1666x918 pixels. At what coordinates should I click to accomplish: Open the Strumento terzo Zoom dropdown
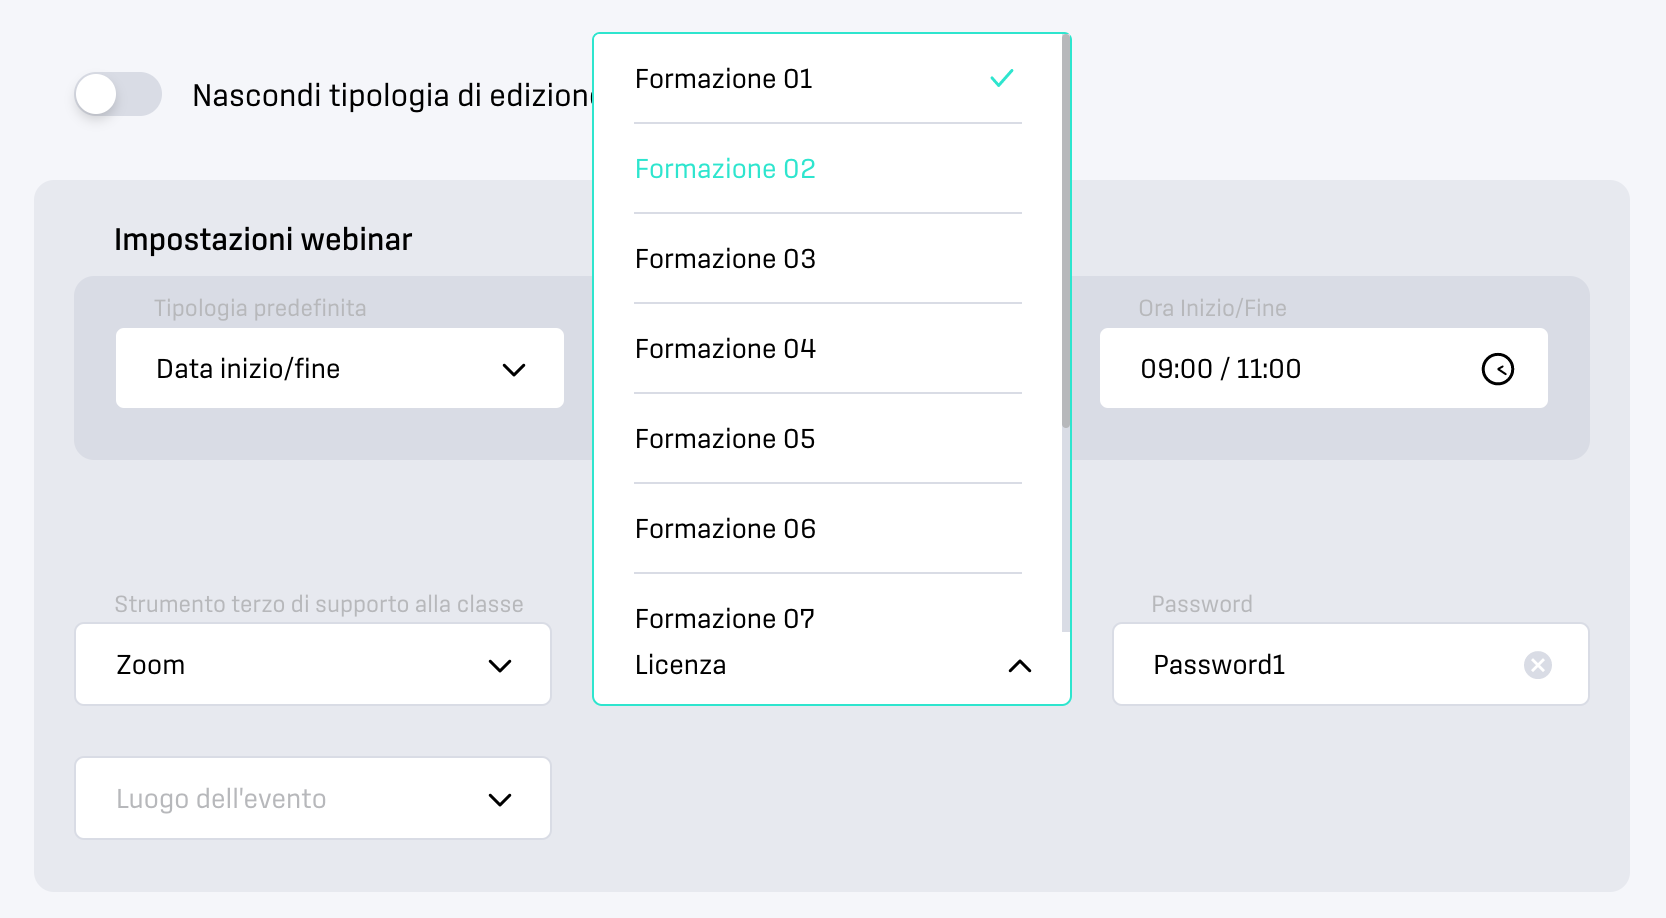pyautogui.click(x=313, y=664)
